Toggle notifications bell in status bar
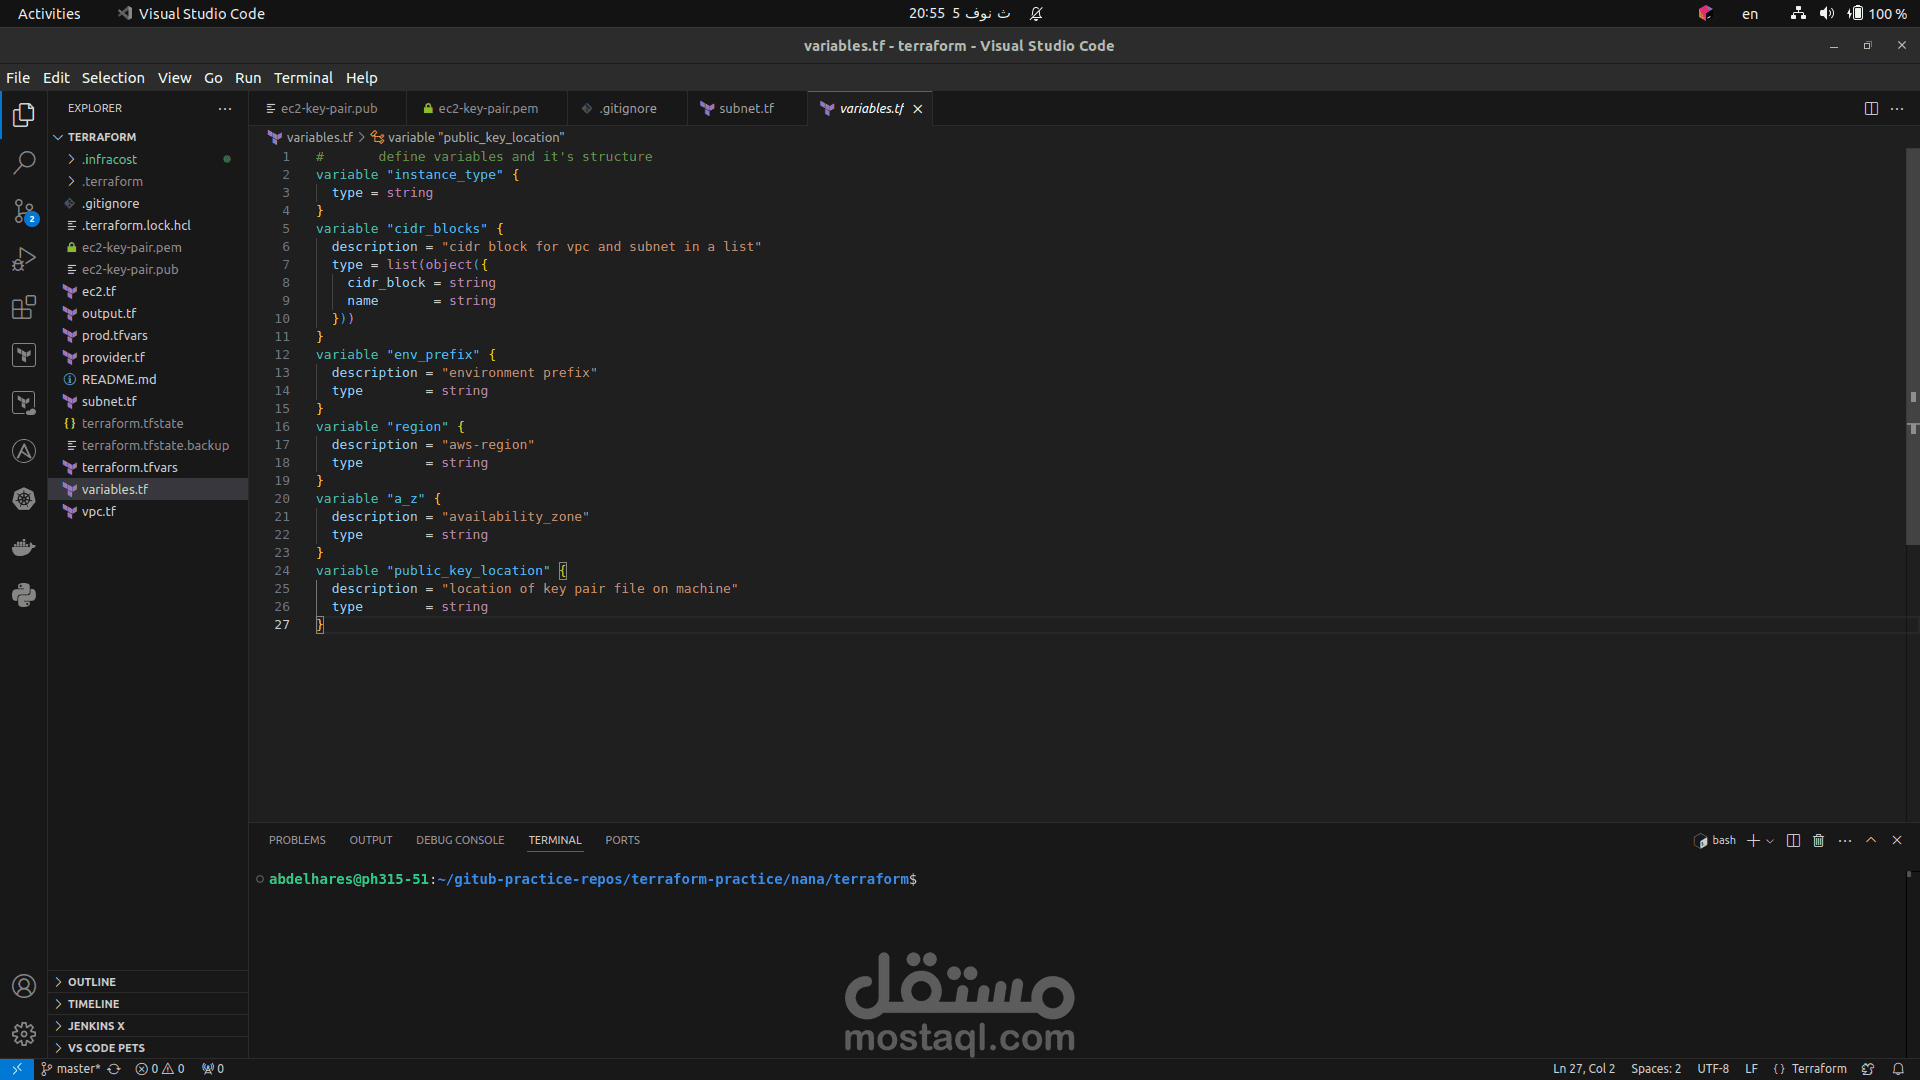 tap(1897, 1069)
